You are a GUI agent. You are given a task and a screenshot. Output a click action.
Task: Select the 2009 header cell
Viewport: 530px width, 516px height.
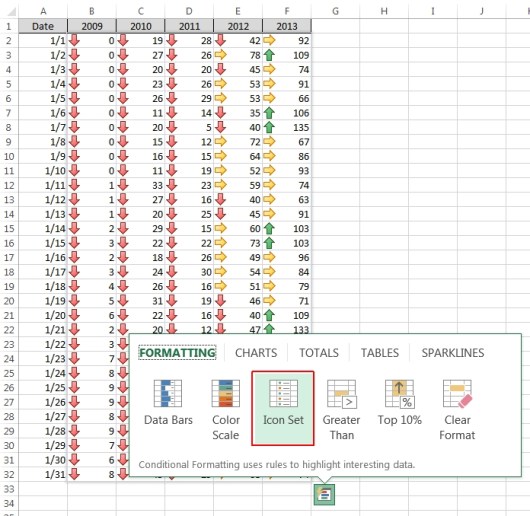[92, 26]
